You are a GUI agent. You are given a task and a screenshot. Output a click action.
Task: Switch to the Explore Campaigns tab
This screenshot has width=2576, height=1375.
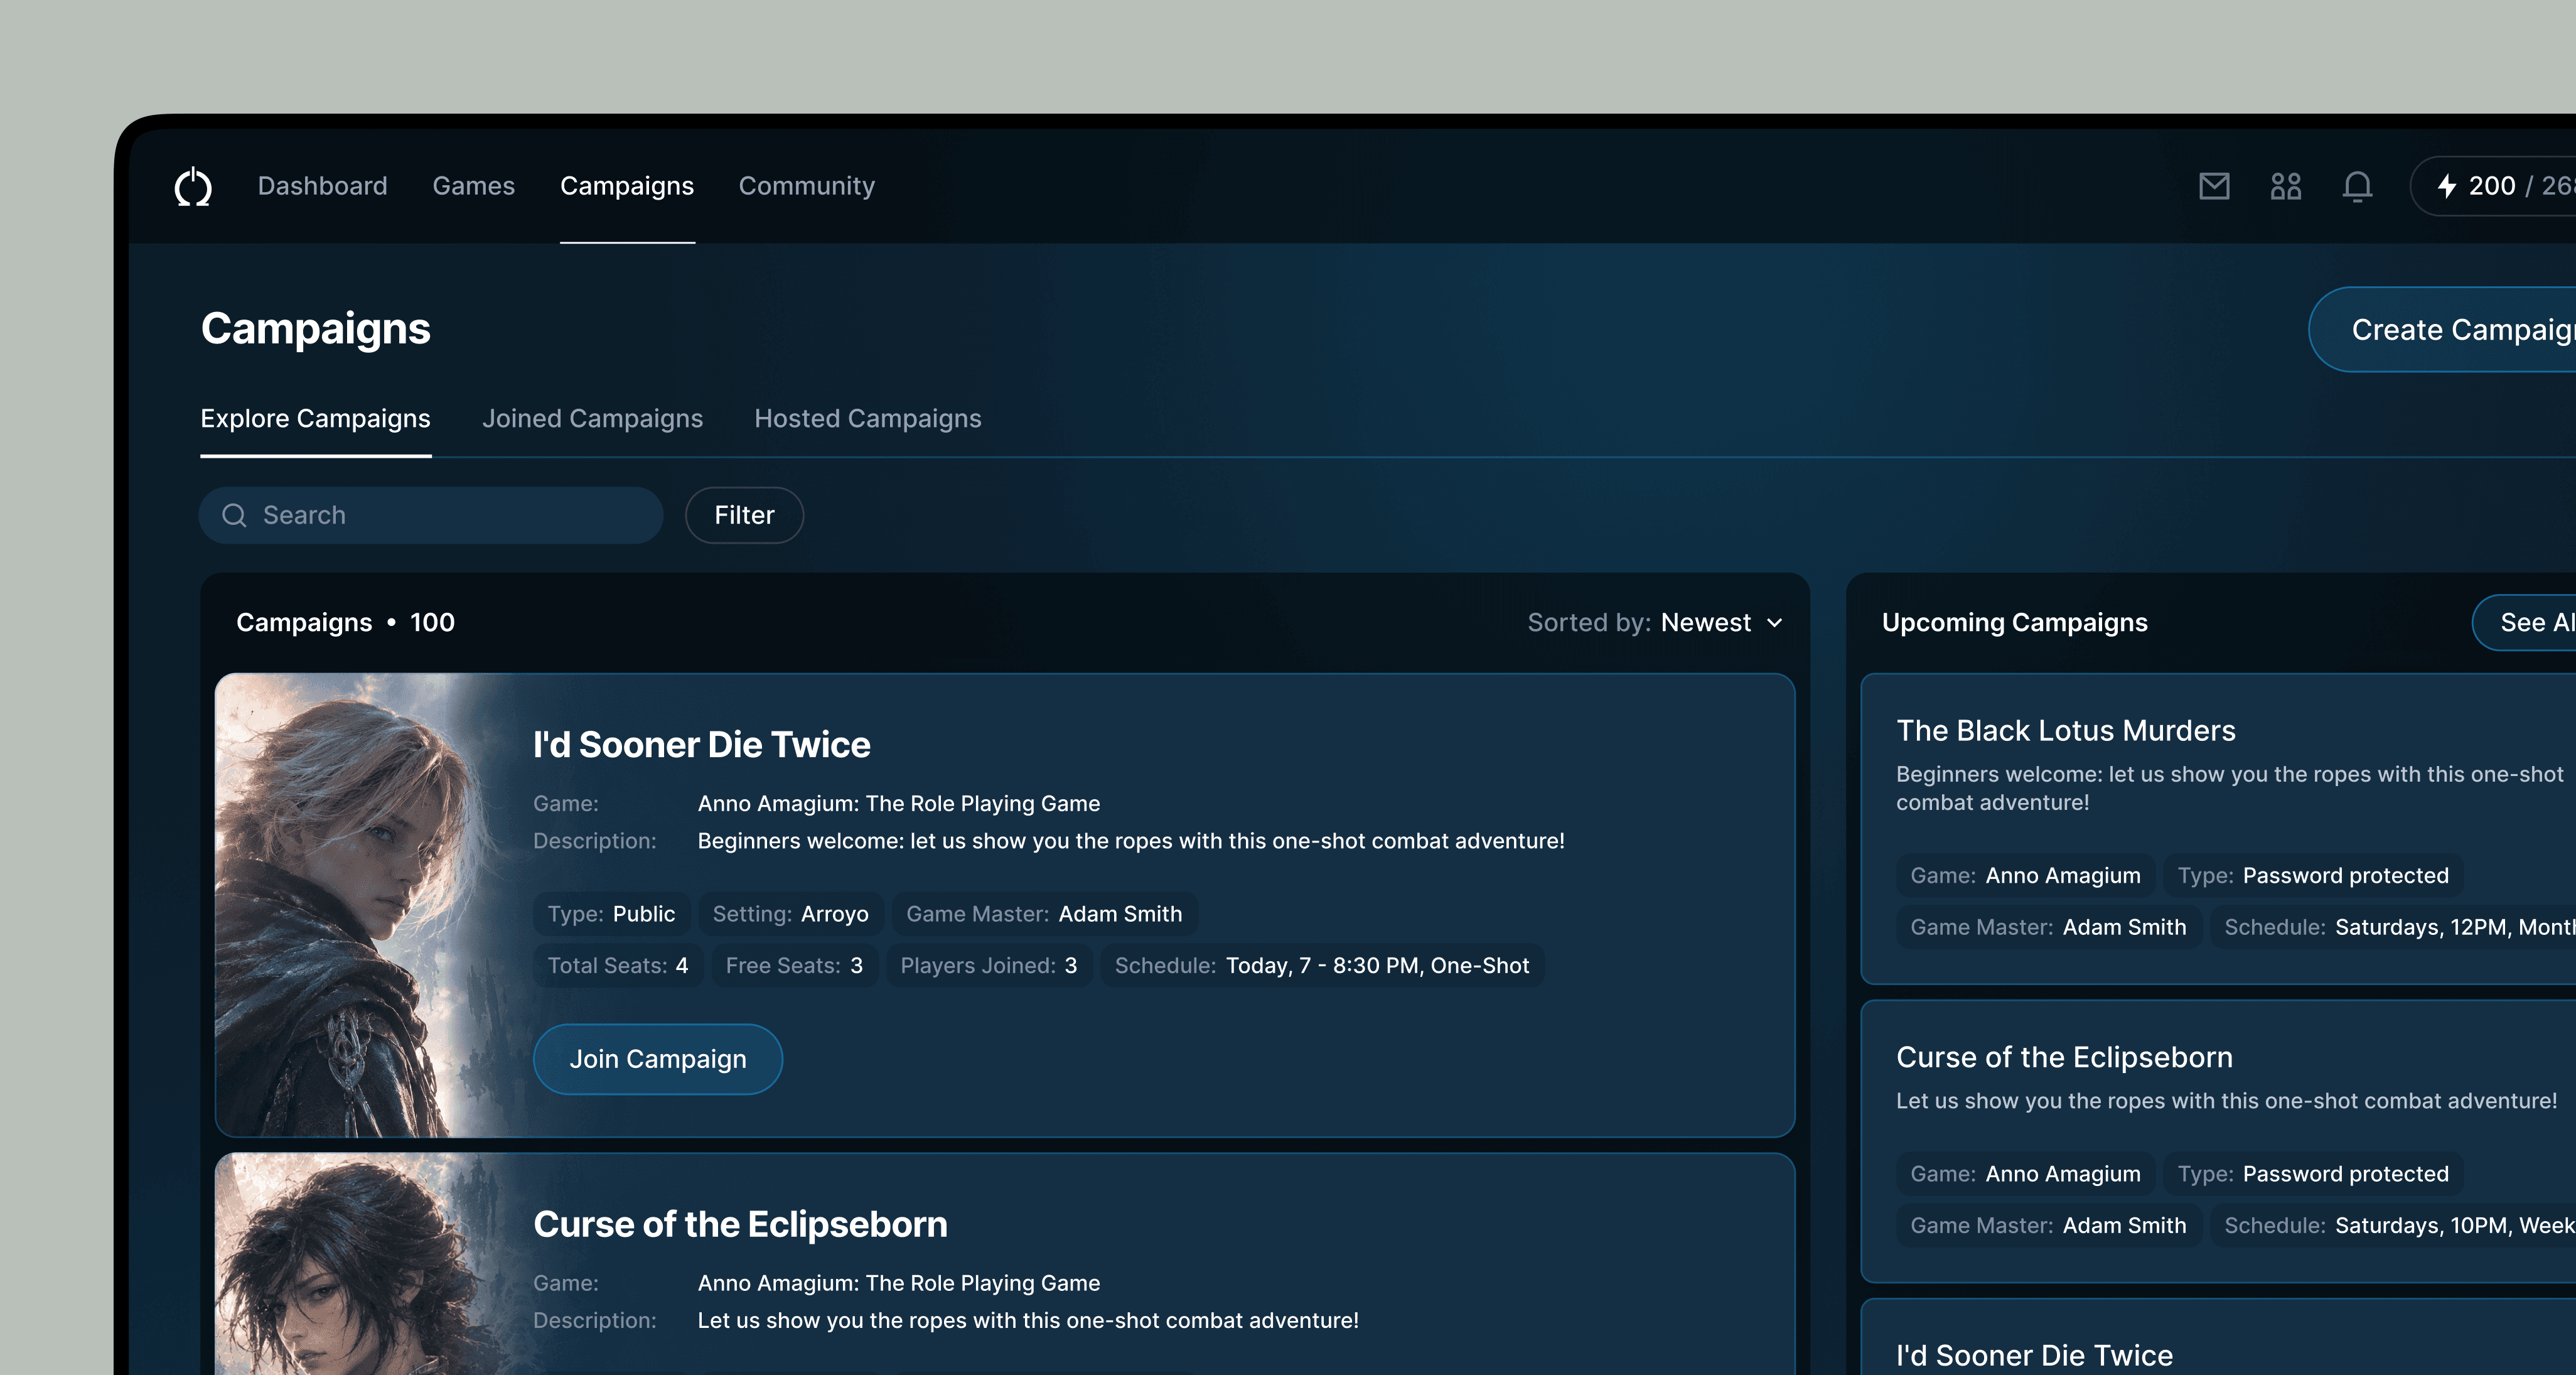pyautogui.click(x=315, y=419)
